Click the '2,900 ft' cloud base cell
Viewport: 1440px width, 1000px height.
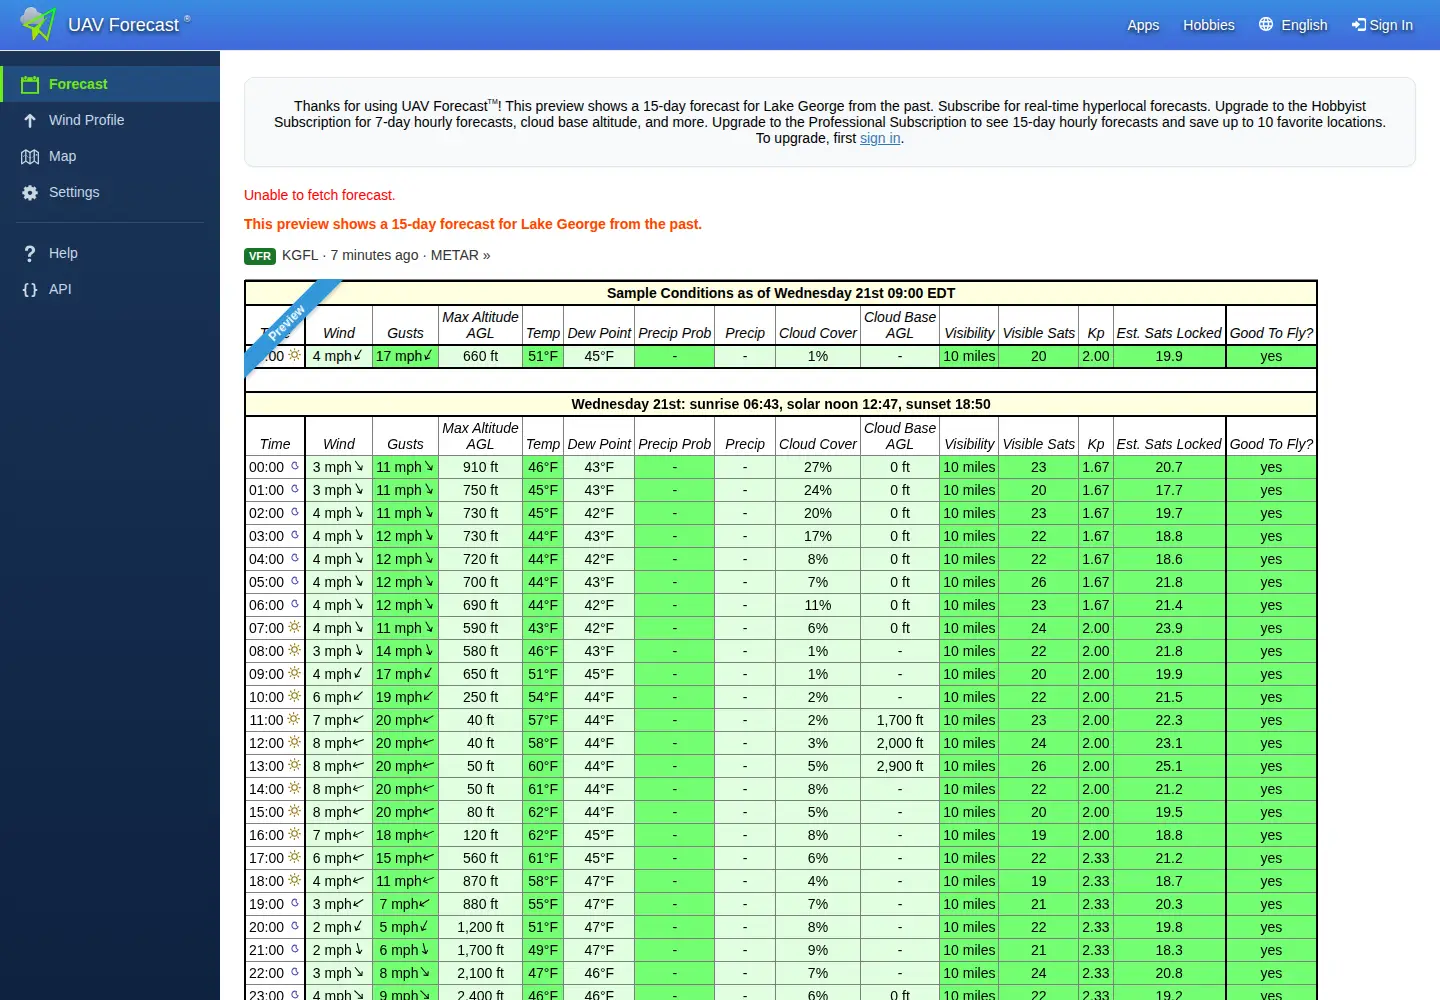[x=900, y=766]
